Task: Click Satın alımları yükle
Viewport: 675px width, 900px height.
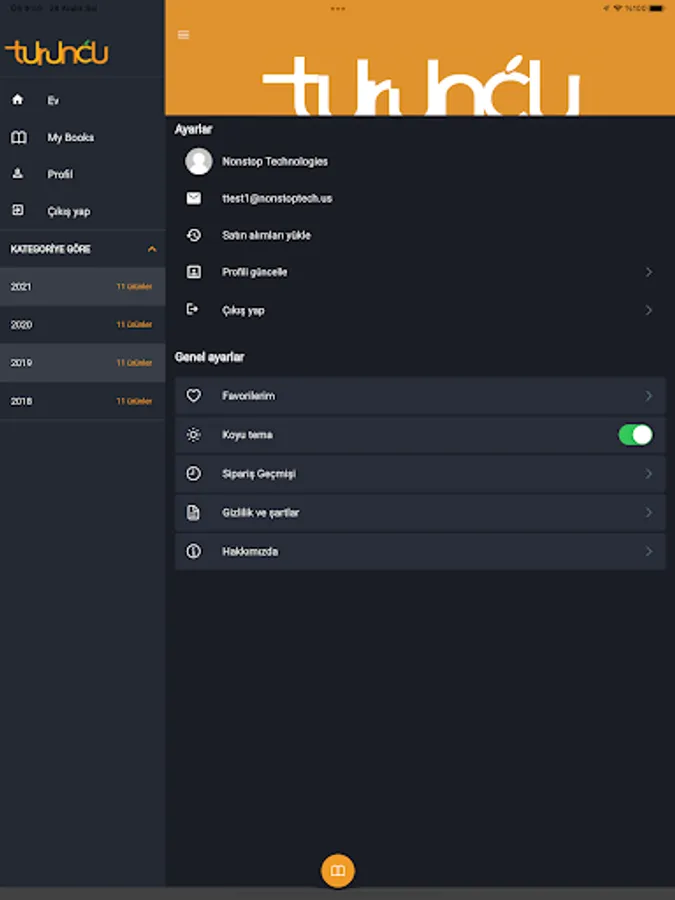Action: [x=266, y=235]
